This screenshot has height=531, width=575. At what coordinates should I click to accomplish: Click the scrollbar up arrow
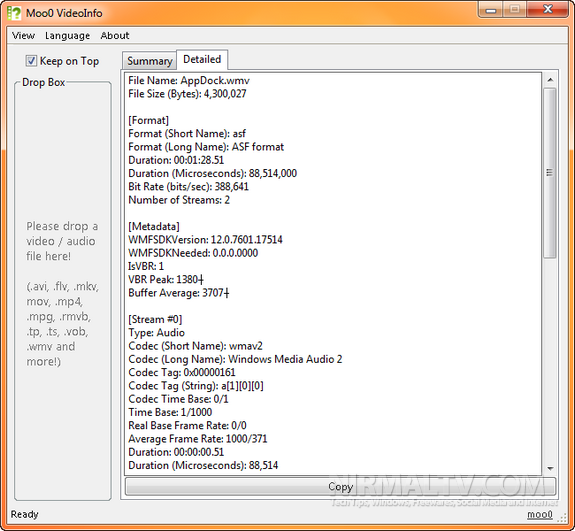pos(550,80)
